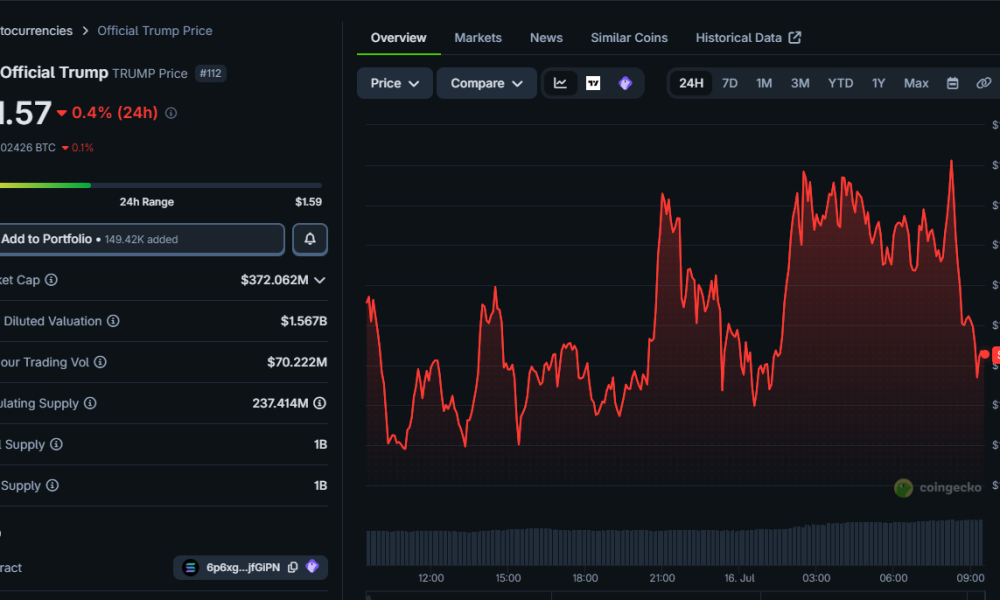Info icon beside Total Supply row showing 1B
The width and height of the screenshot is (1000, 600).
pyautogui.click(x=56, y=444)
